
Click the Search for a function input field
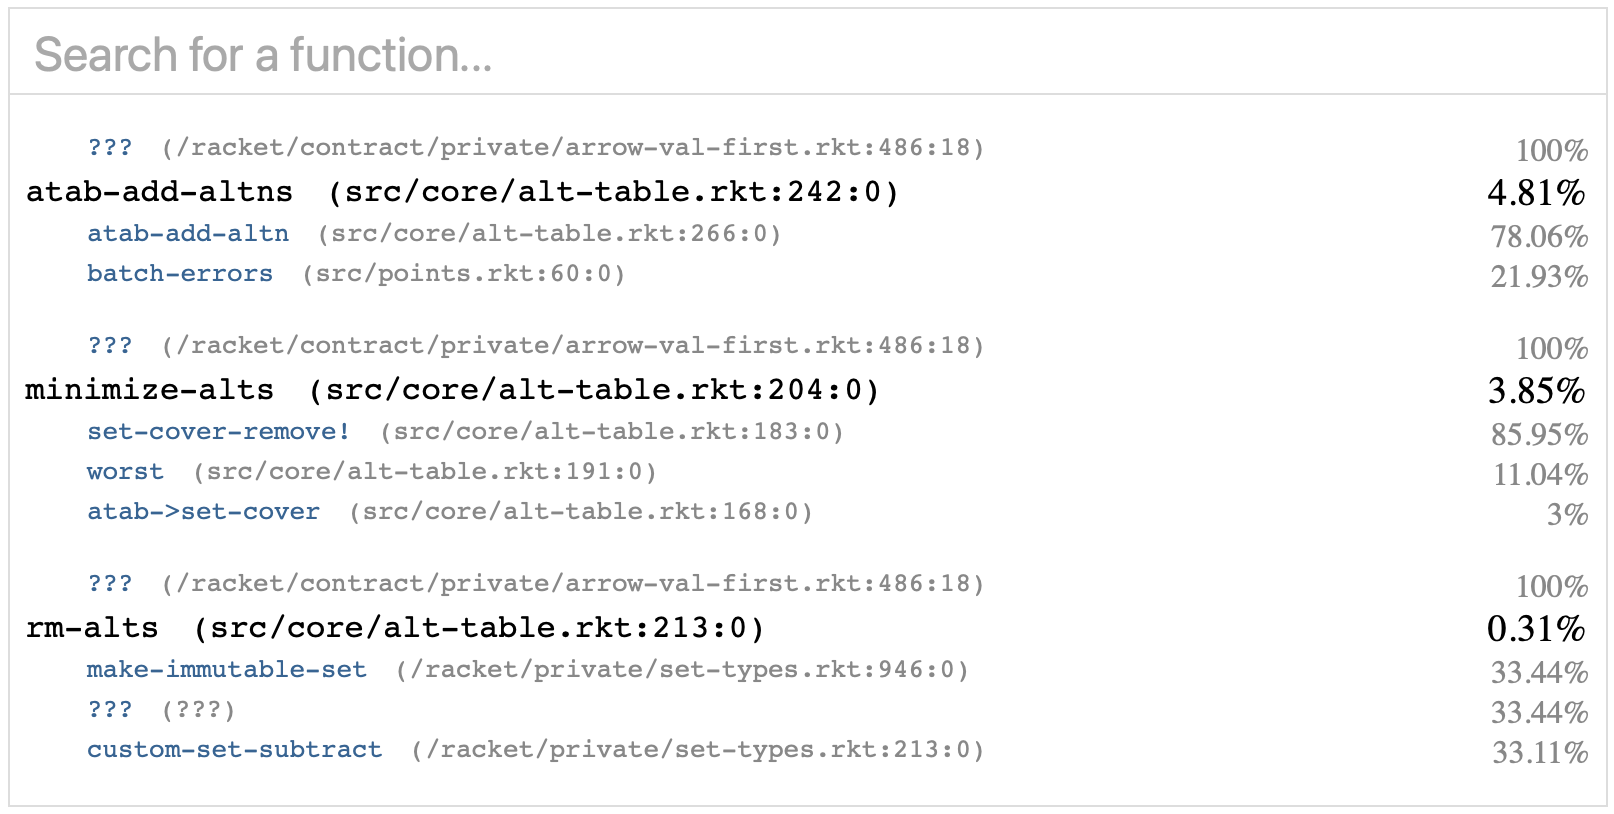coord(808,53)
